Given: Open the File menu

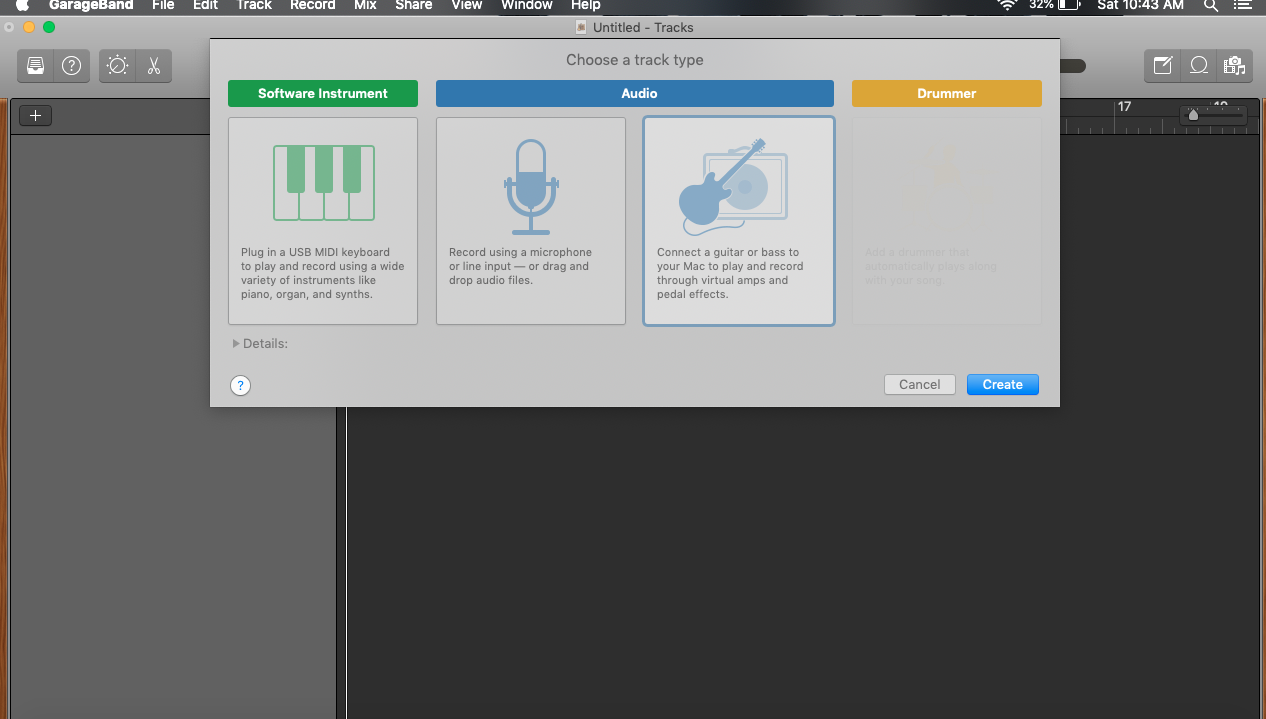Looking at the screenshot, I should coord(163,5).
